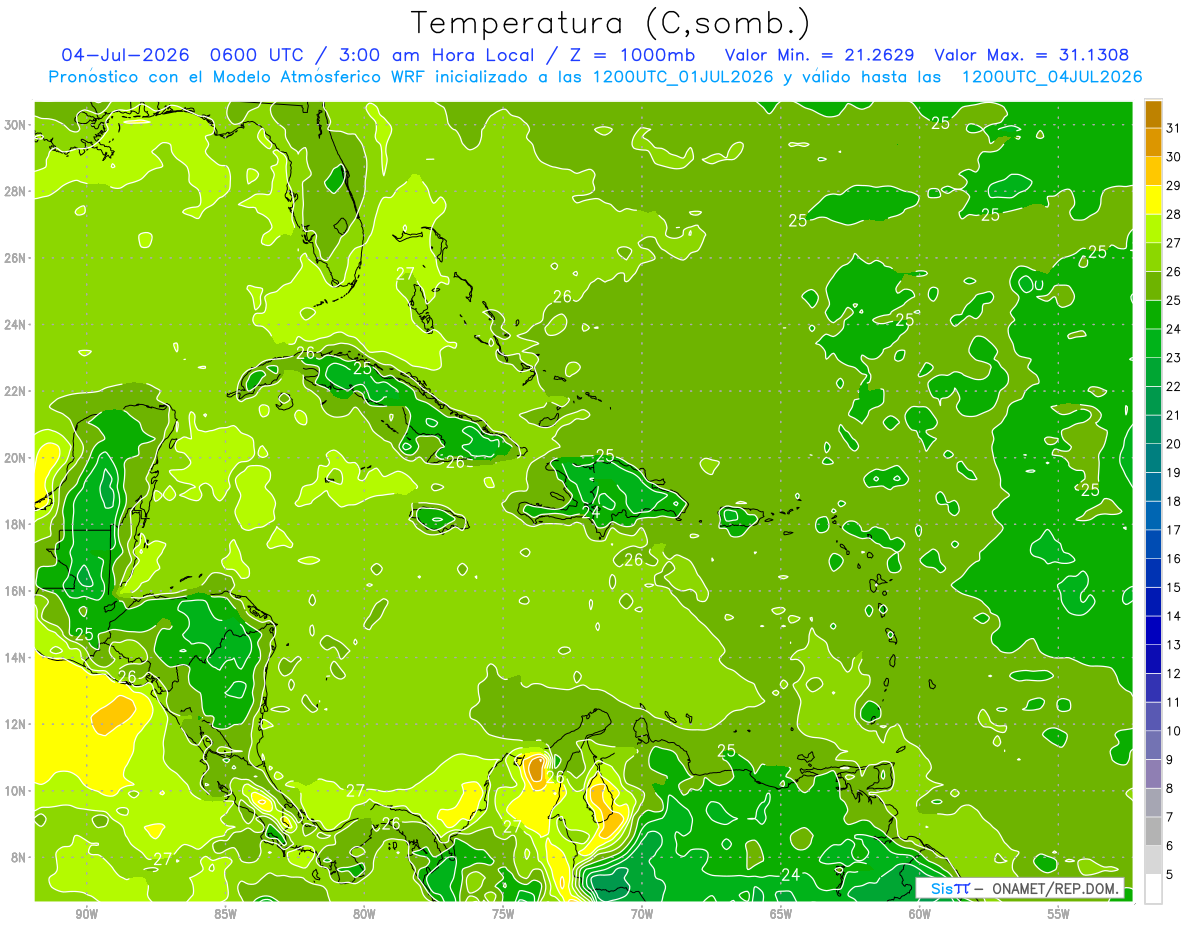The width and height of the screenshot is (1200, 927).
Task: Click the color scale label '17'
Action: click(x=1173, y=530)
